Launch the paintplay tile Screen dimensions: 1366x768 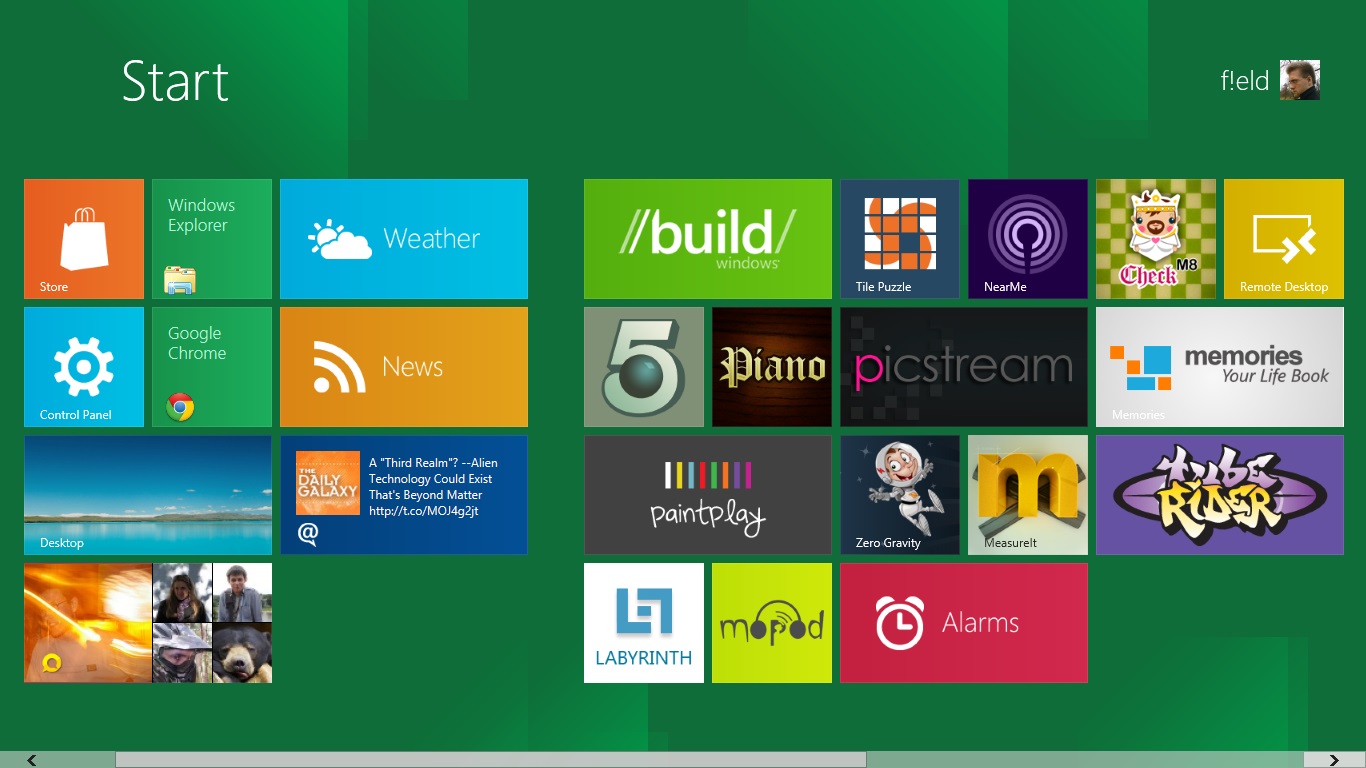(708, 495)
